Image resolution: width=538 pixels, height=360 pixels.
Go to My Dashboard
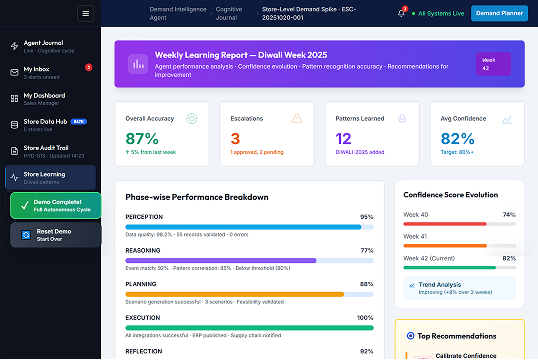pos(50,99)
